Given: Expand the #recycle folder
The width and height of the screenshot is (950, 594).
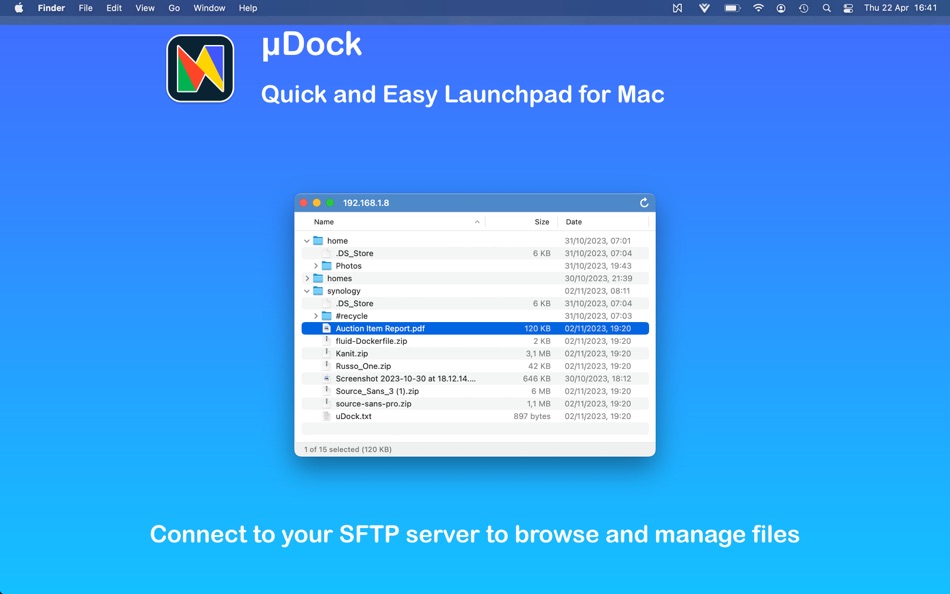Looking at the screenshot, I should click(x=316, y=315).
